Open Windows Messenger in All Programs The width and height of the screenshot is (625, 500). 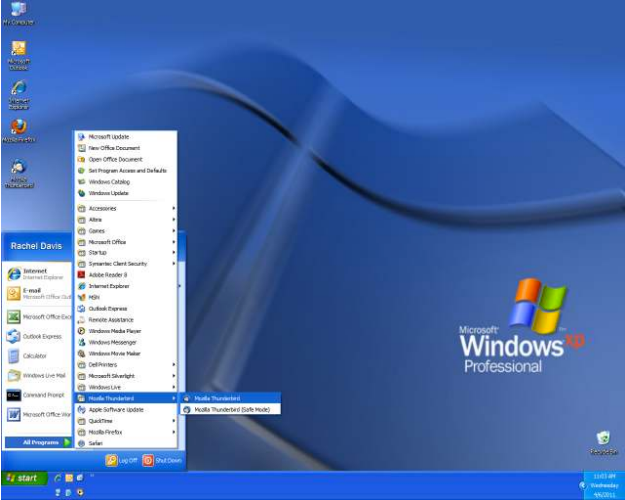(126, 342)
